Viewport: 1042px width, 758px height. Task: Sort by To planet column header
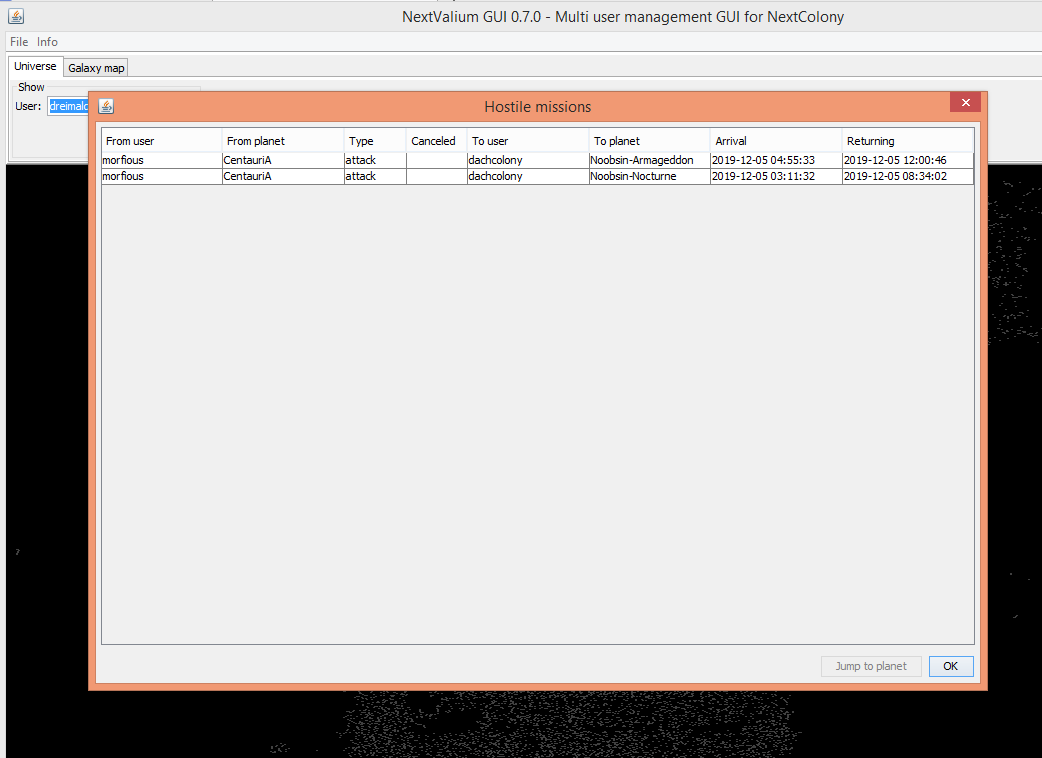tap(649, 141)
